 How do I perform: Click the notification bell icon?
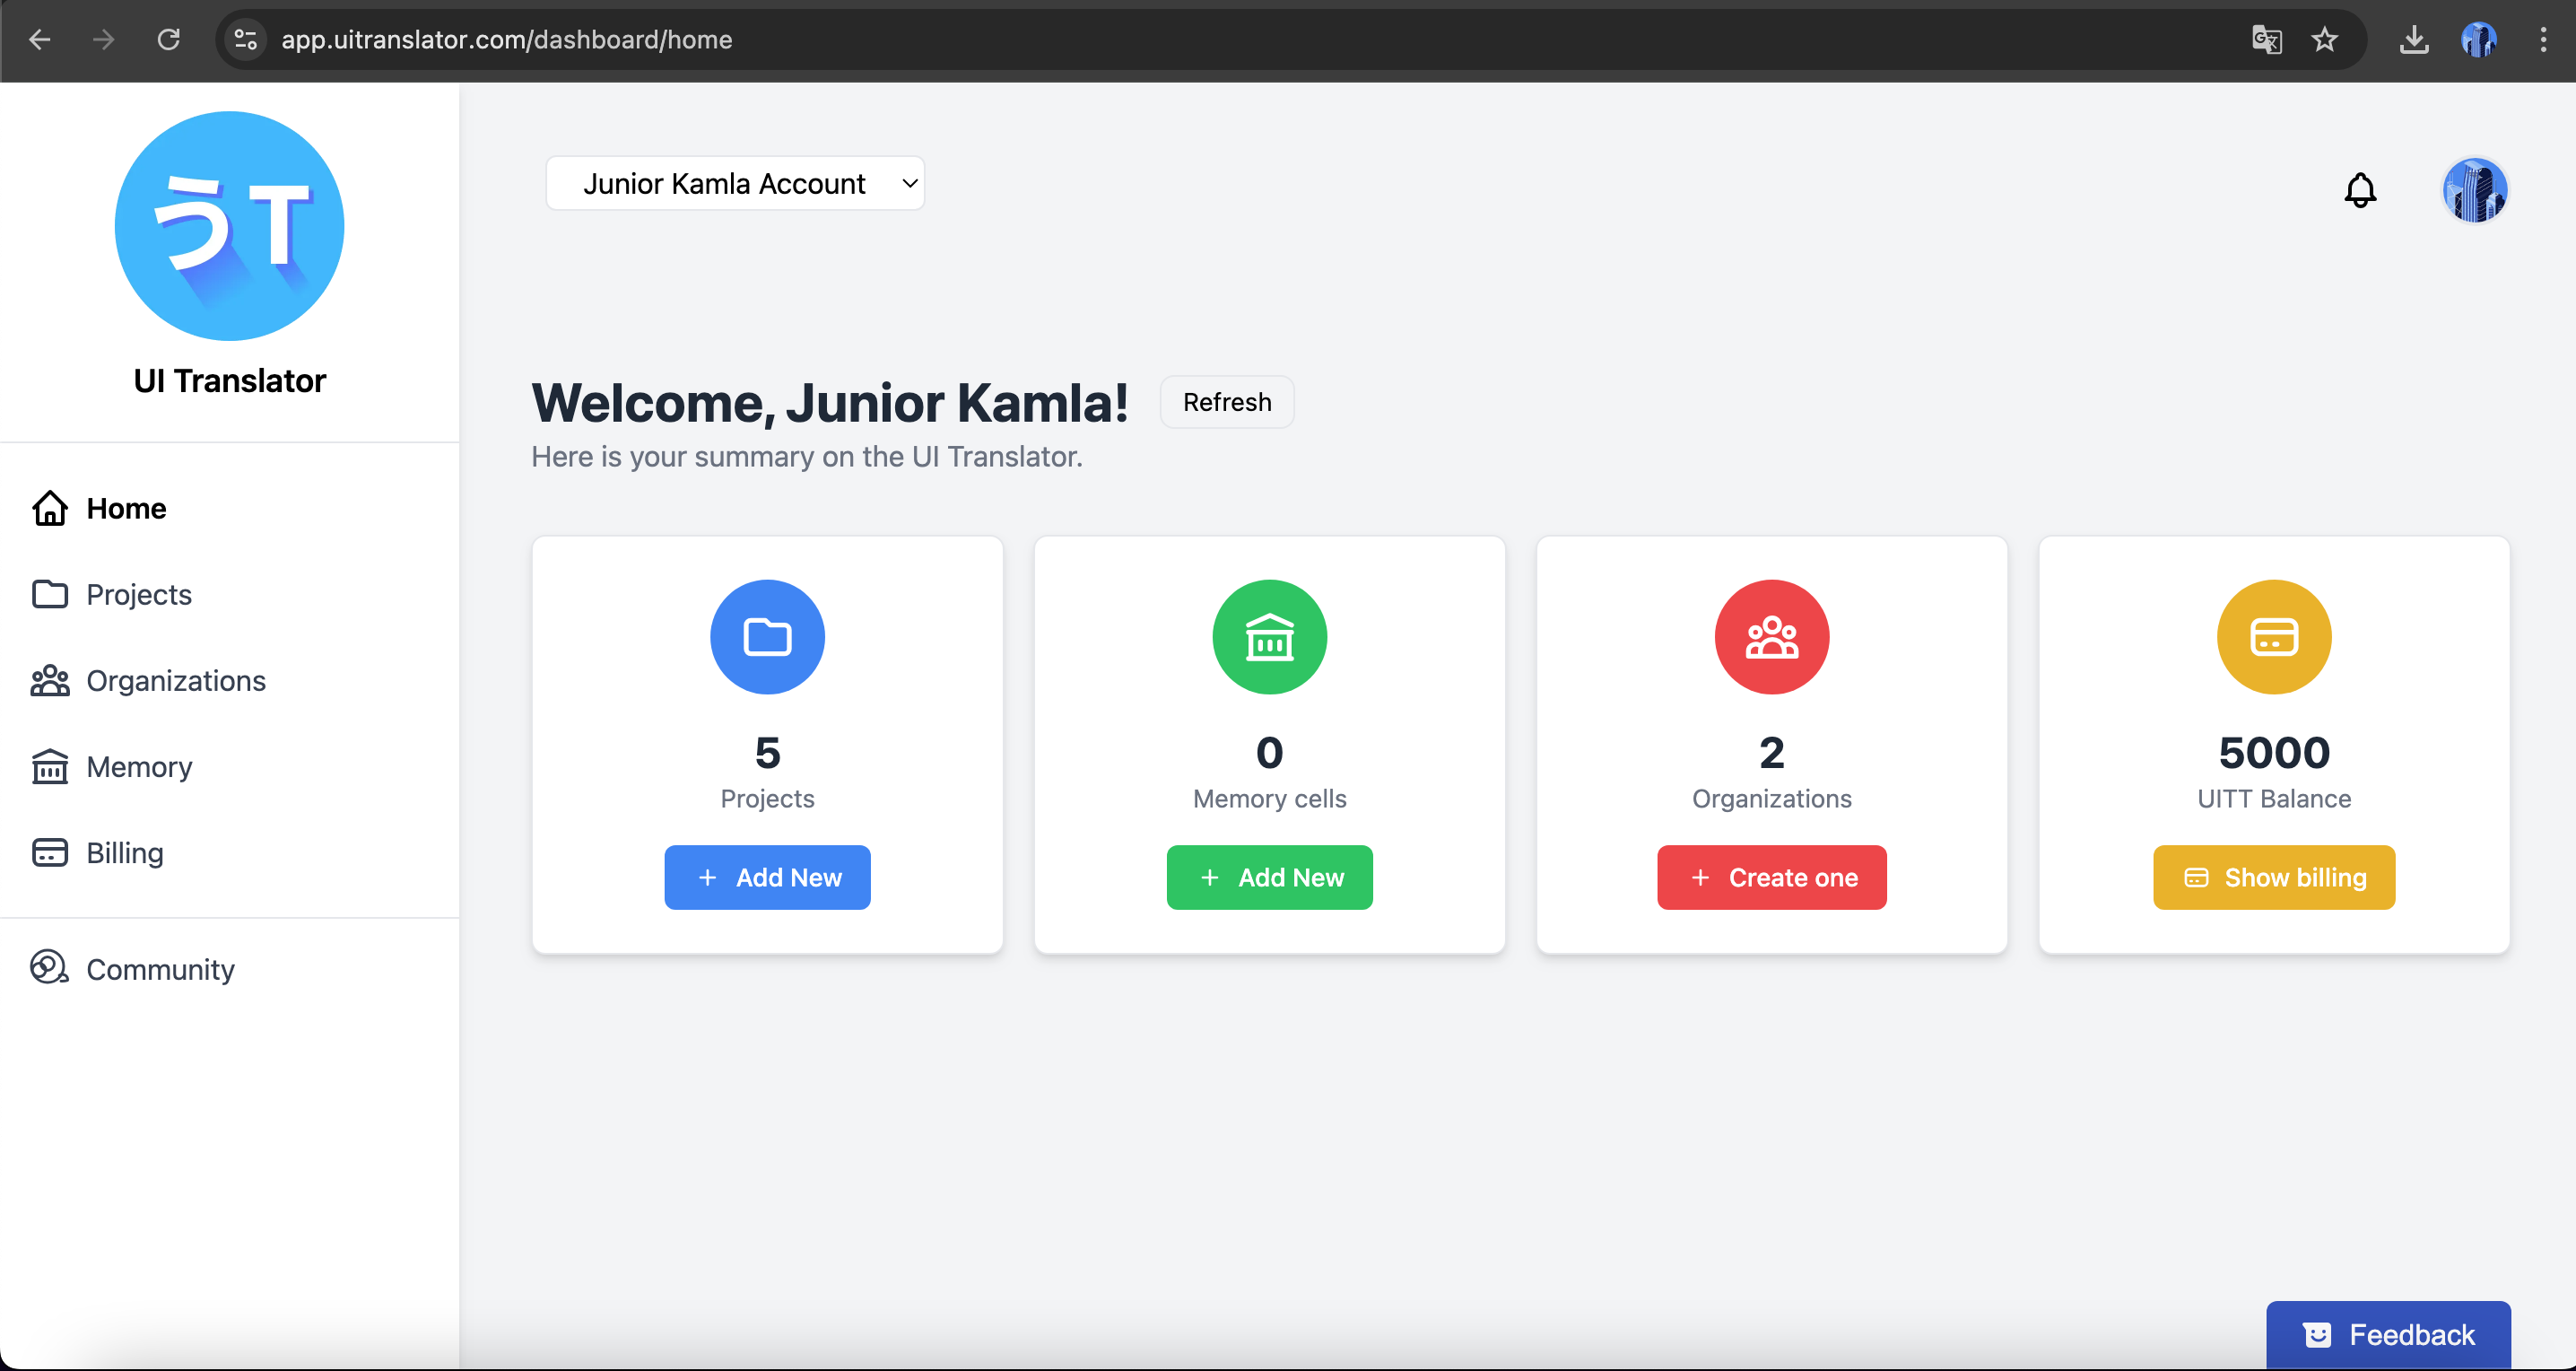click(x=2361, y=190)
